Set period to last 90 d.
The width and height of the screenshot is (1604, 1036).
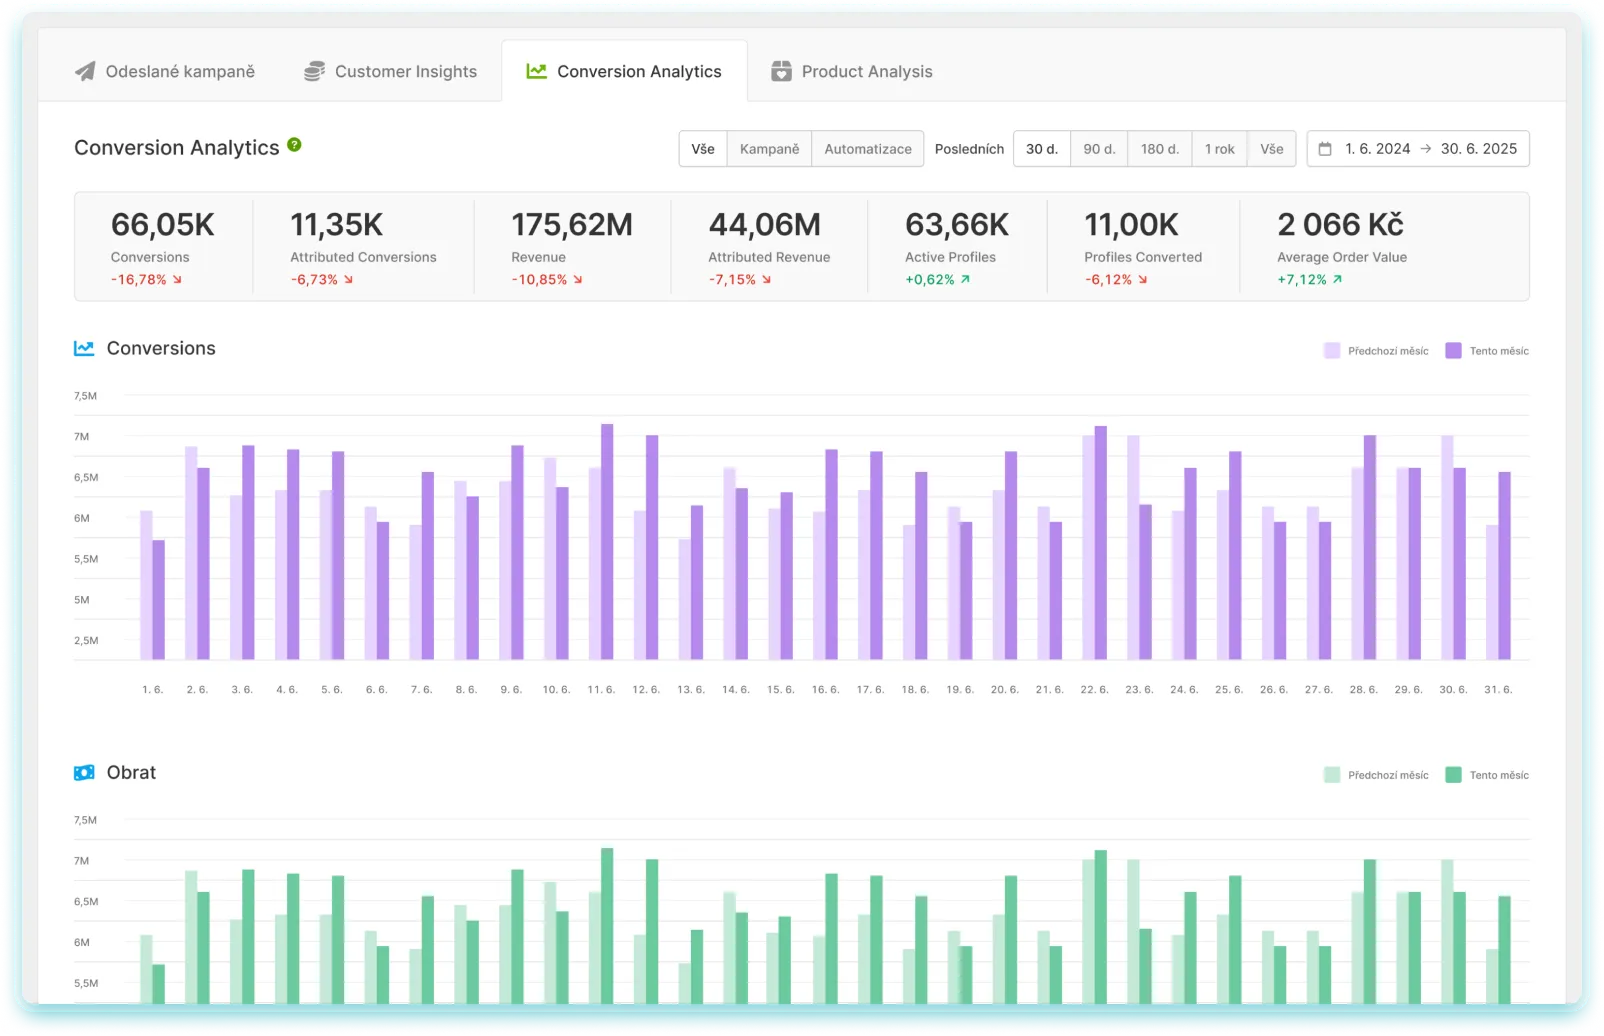[x=1099, y=149]
